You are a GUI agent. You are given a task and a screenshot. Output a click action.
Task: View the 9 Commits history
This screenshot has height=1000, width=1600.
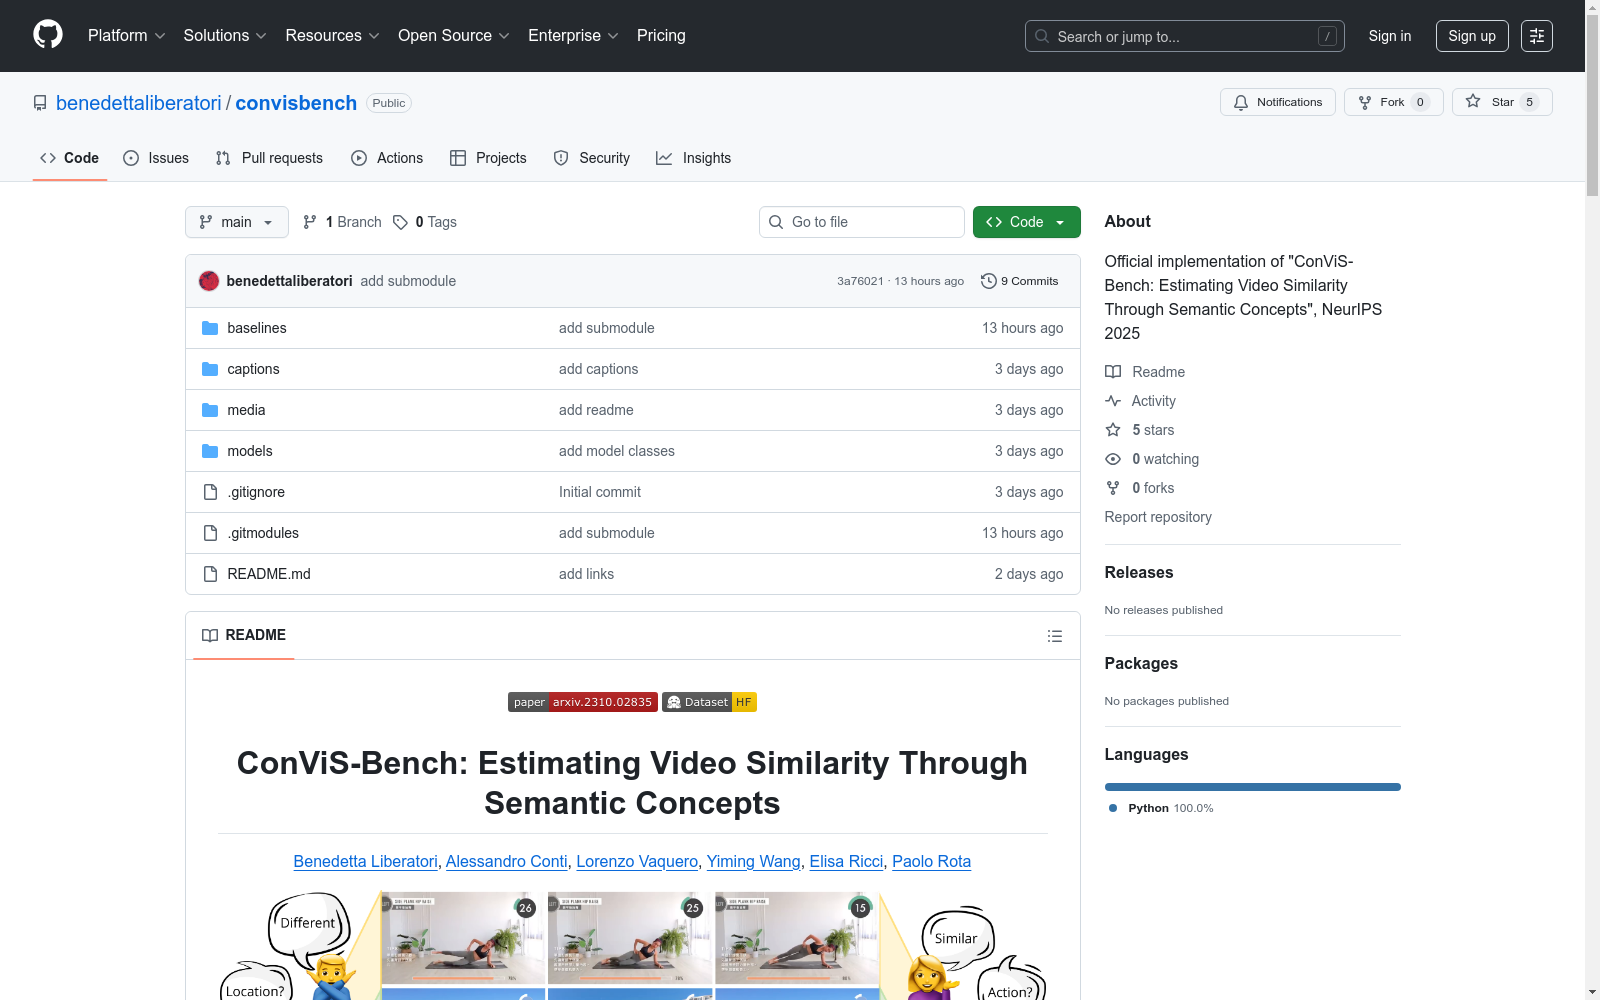[1020, 281]
